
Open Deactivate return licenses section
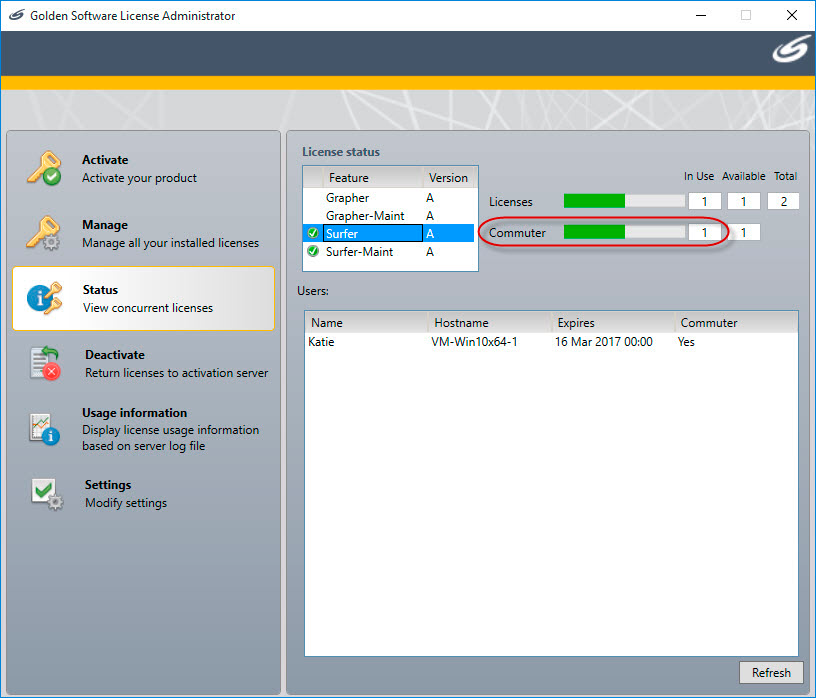click(x=144, y=364)
